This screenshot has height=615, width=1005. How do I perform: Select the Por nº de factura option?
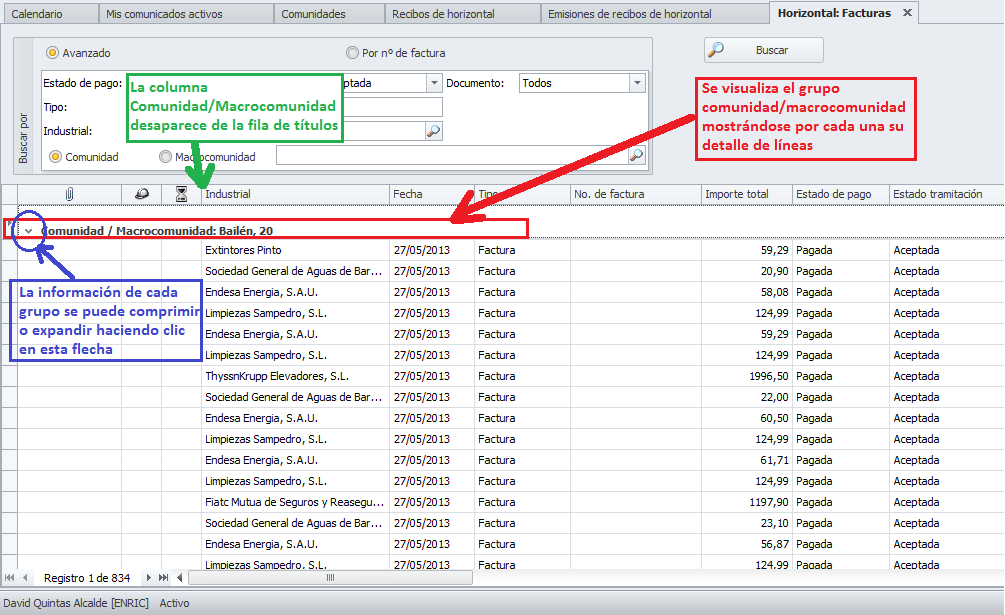pos(352,53)
